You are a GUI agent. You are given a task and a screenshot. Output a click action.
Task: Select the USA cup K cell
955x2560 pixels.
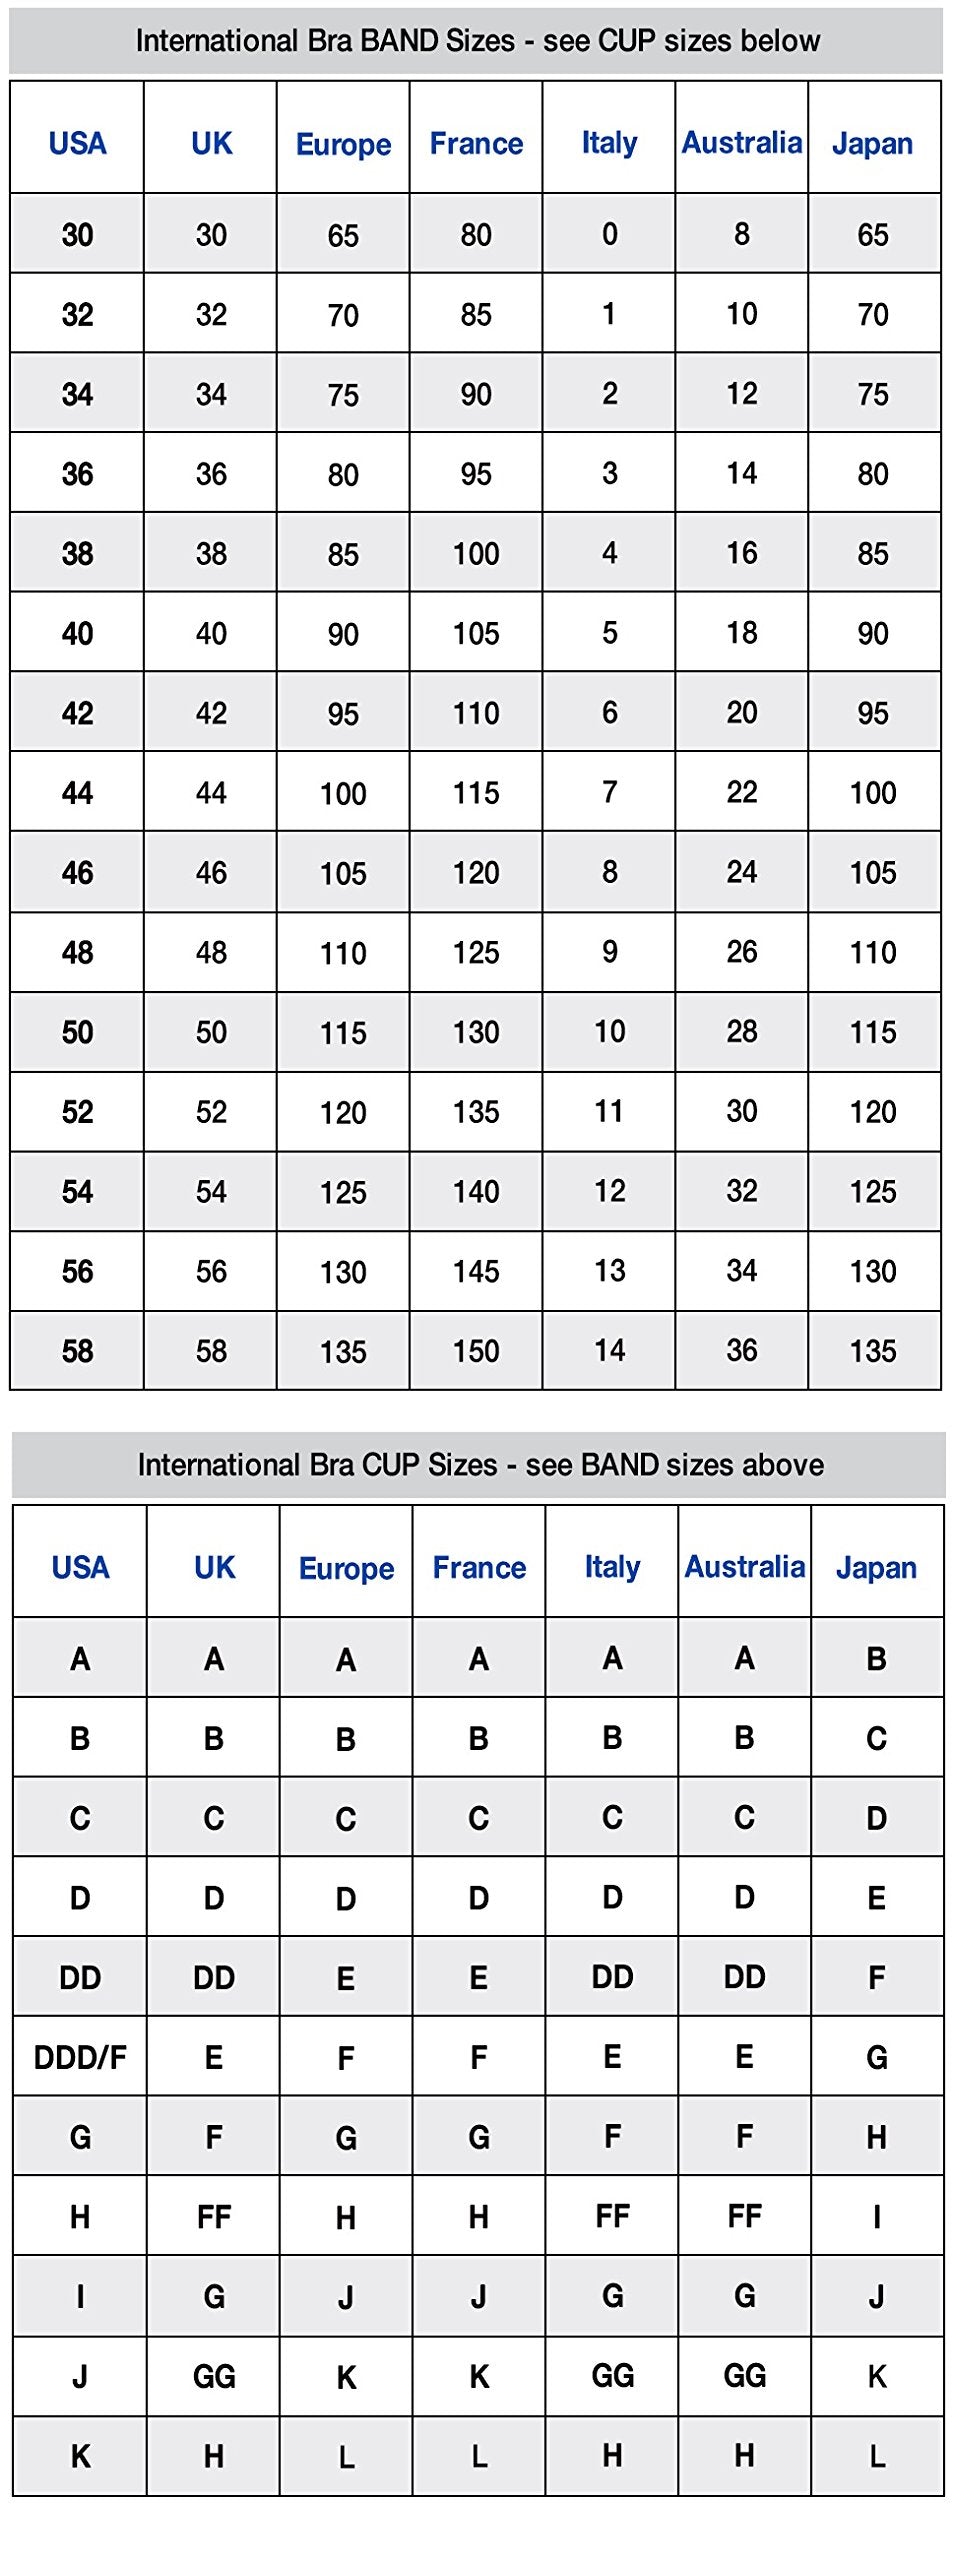[80, 2456]
